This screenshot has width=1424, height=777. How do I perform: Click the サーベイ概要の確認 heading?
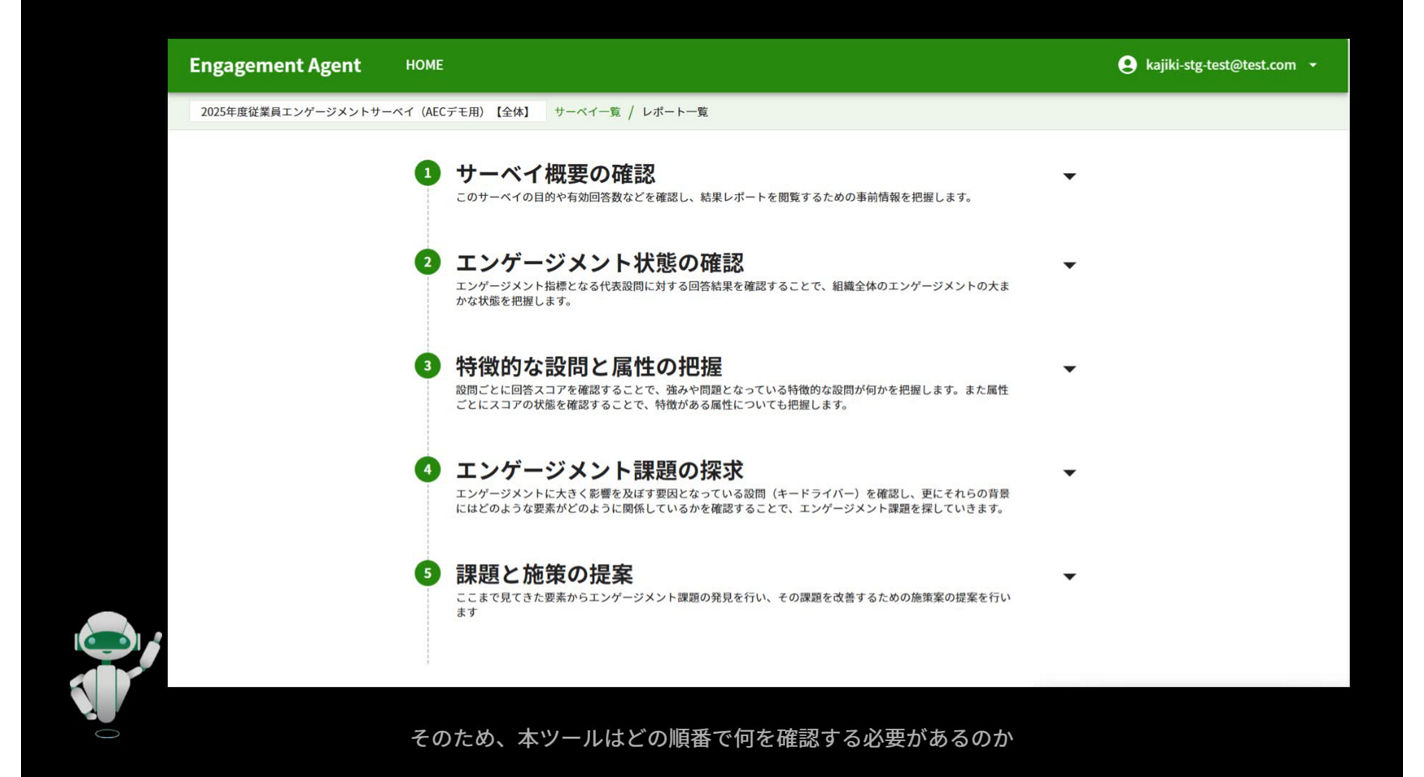click(x=556, y=174)
